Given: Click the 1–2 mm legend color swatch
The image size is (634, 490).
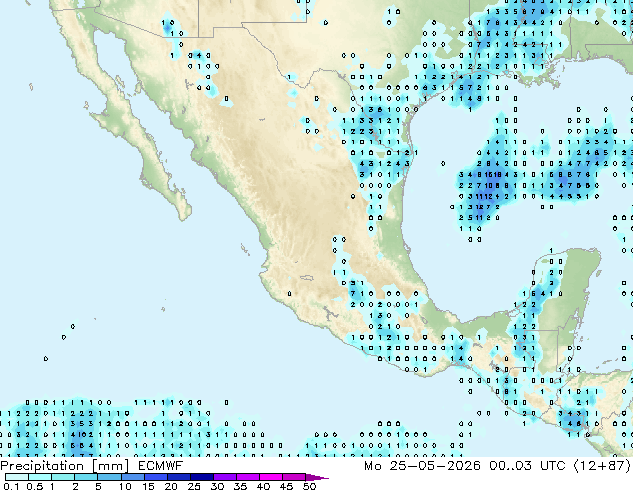Looking at the screenshot, I should [63, 477].
